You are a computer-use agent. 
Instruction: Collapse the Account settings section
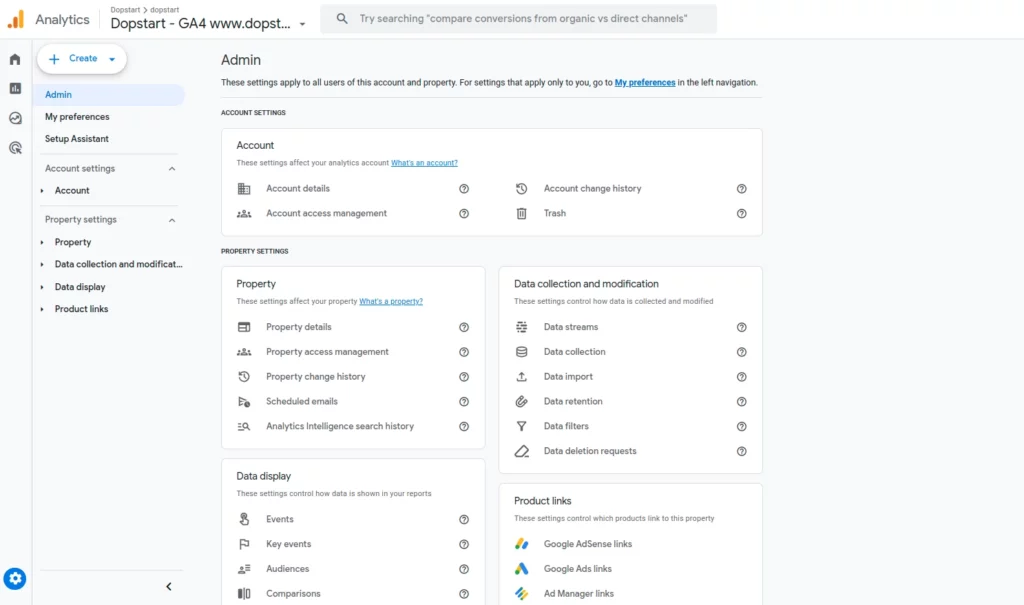click(172, 169)
